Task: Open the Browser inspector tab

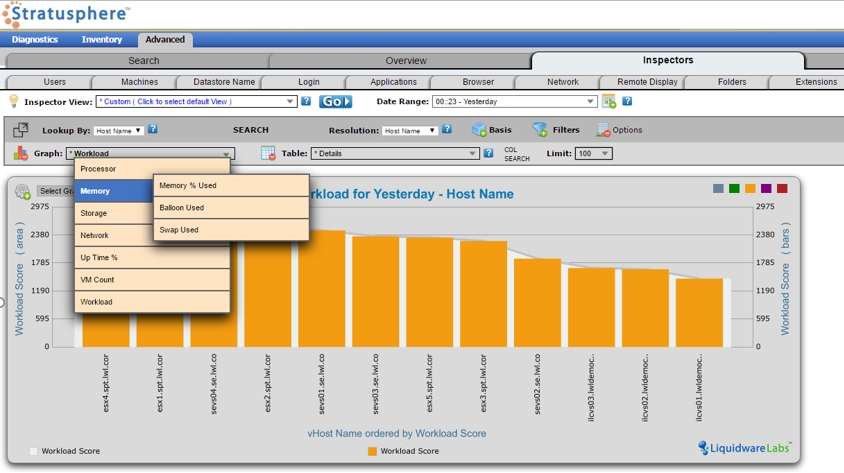Action: [478, 82]
